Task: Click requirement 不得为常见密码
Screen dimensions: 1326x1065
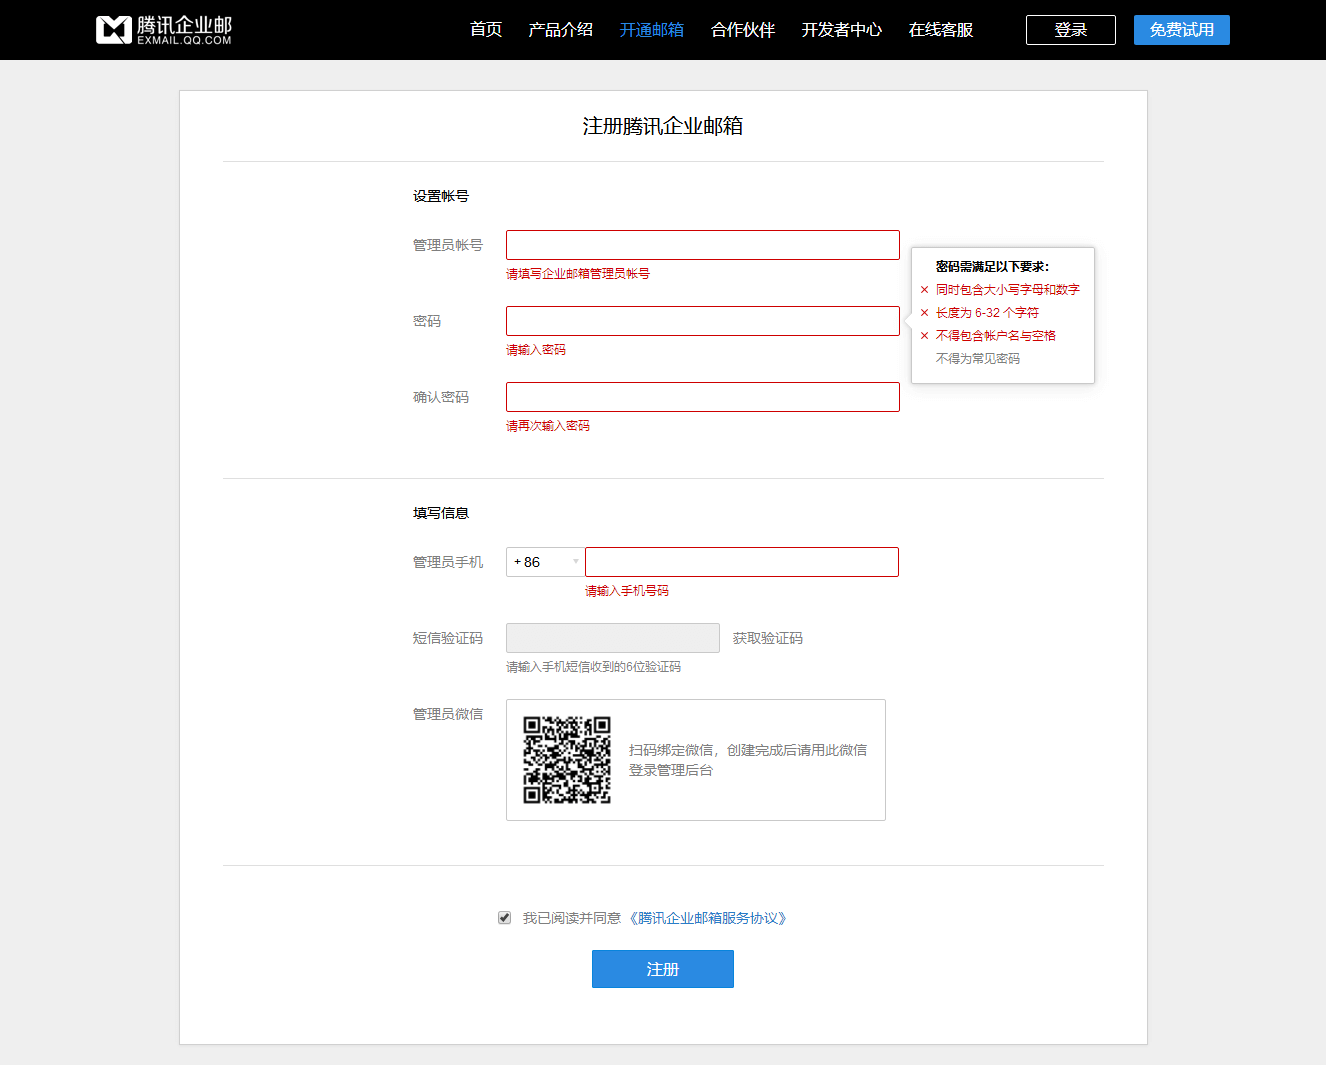Action: pyautogui.click(x=978, y=359)
